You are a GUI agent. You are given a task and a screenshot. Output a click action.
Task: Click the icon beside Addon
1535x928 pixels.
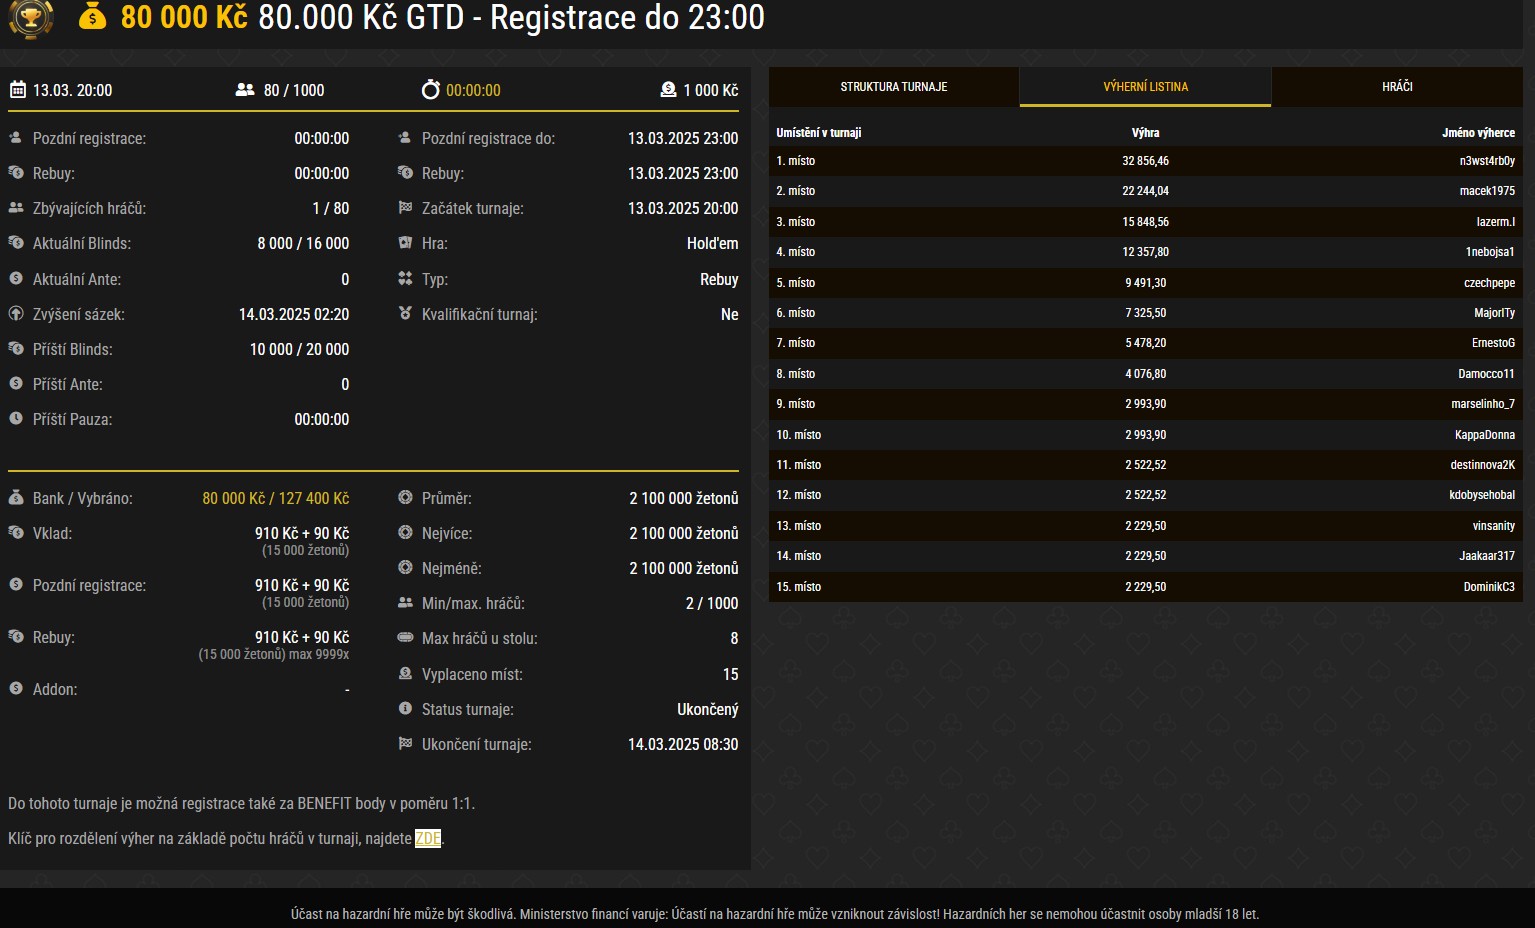coord(16,689)
